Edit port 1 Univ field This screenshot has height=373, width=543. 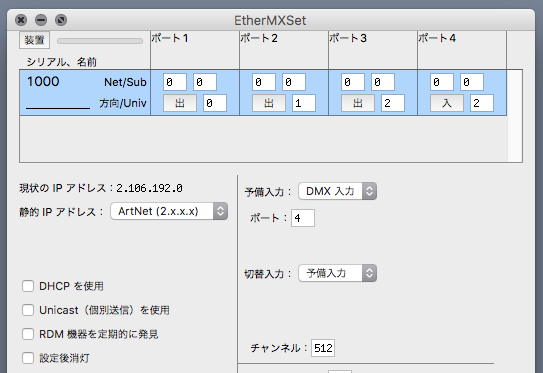tap(215, 103)
